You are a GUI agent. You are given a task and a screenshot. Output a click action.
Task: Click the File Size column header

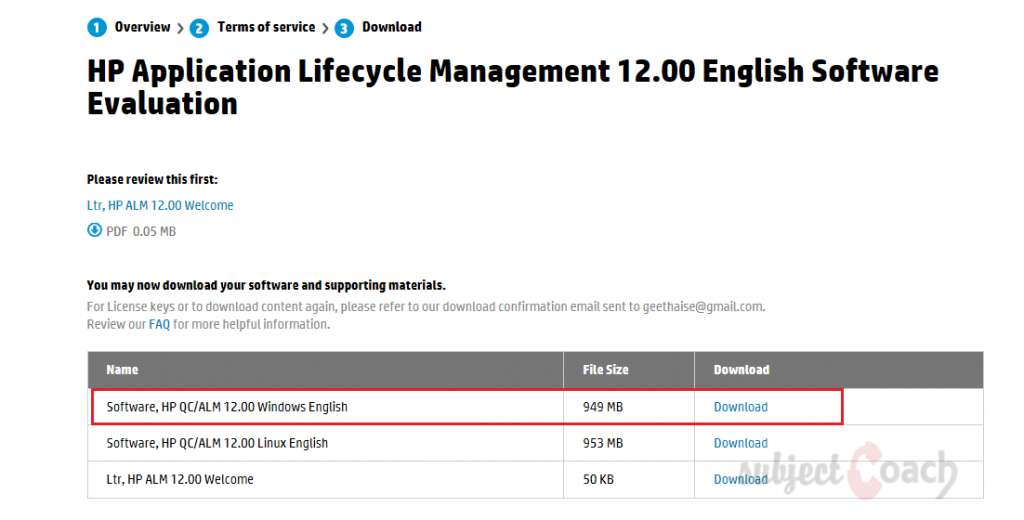pyautogui.click(x=605, y=370)
